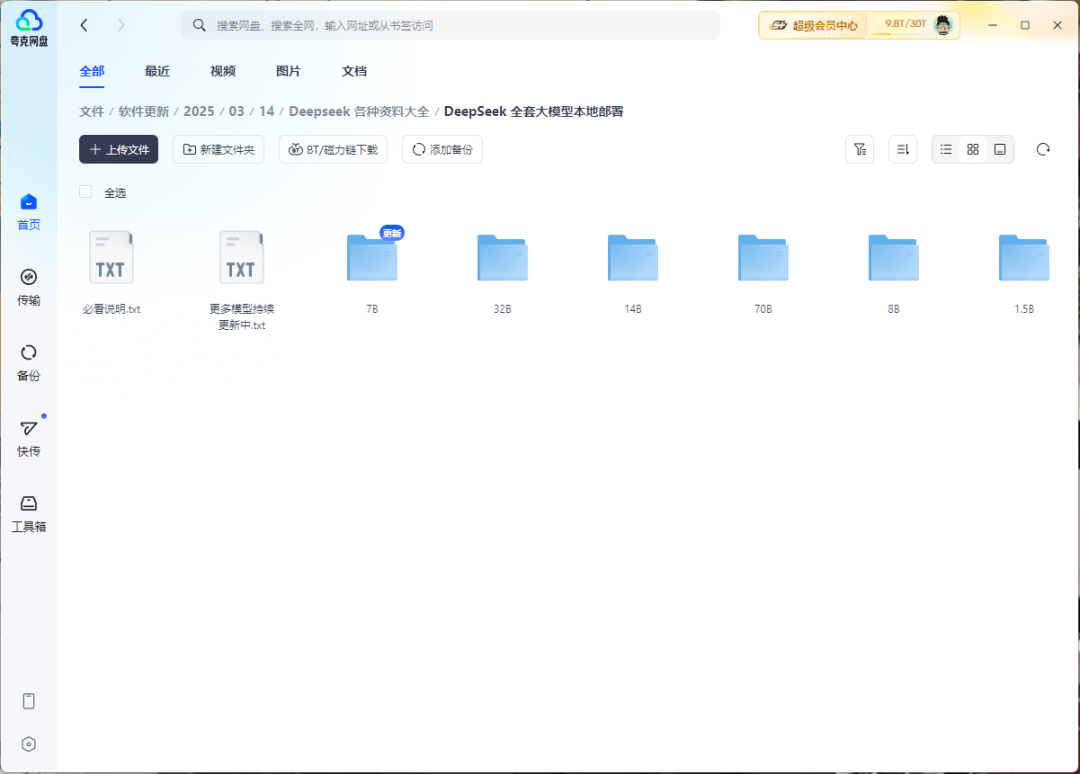Go to 03 in the breadcrumb
Image resolution: width=1080 pixels, height=774 pixels.
[236, 112]
